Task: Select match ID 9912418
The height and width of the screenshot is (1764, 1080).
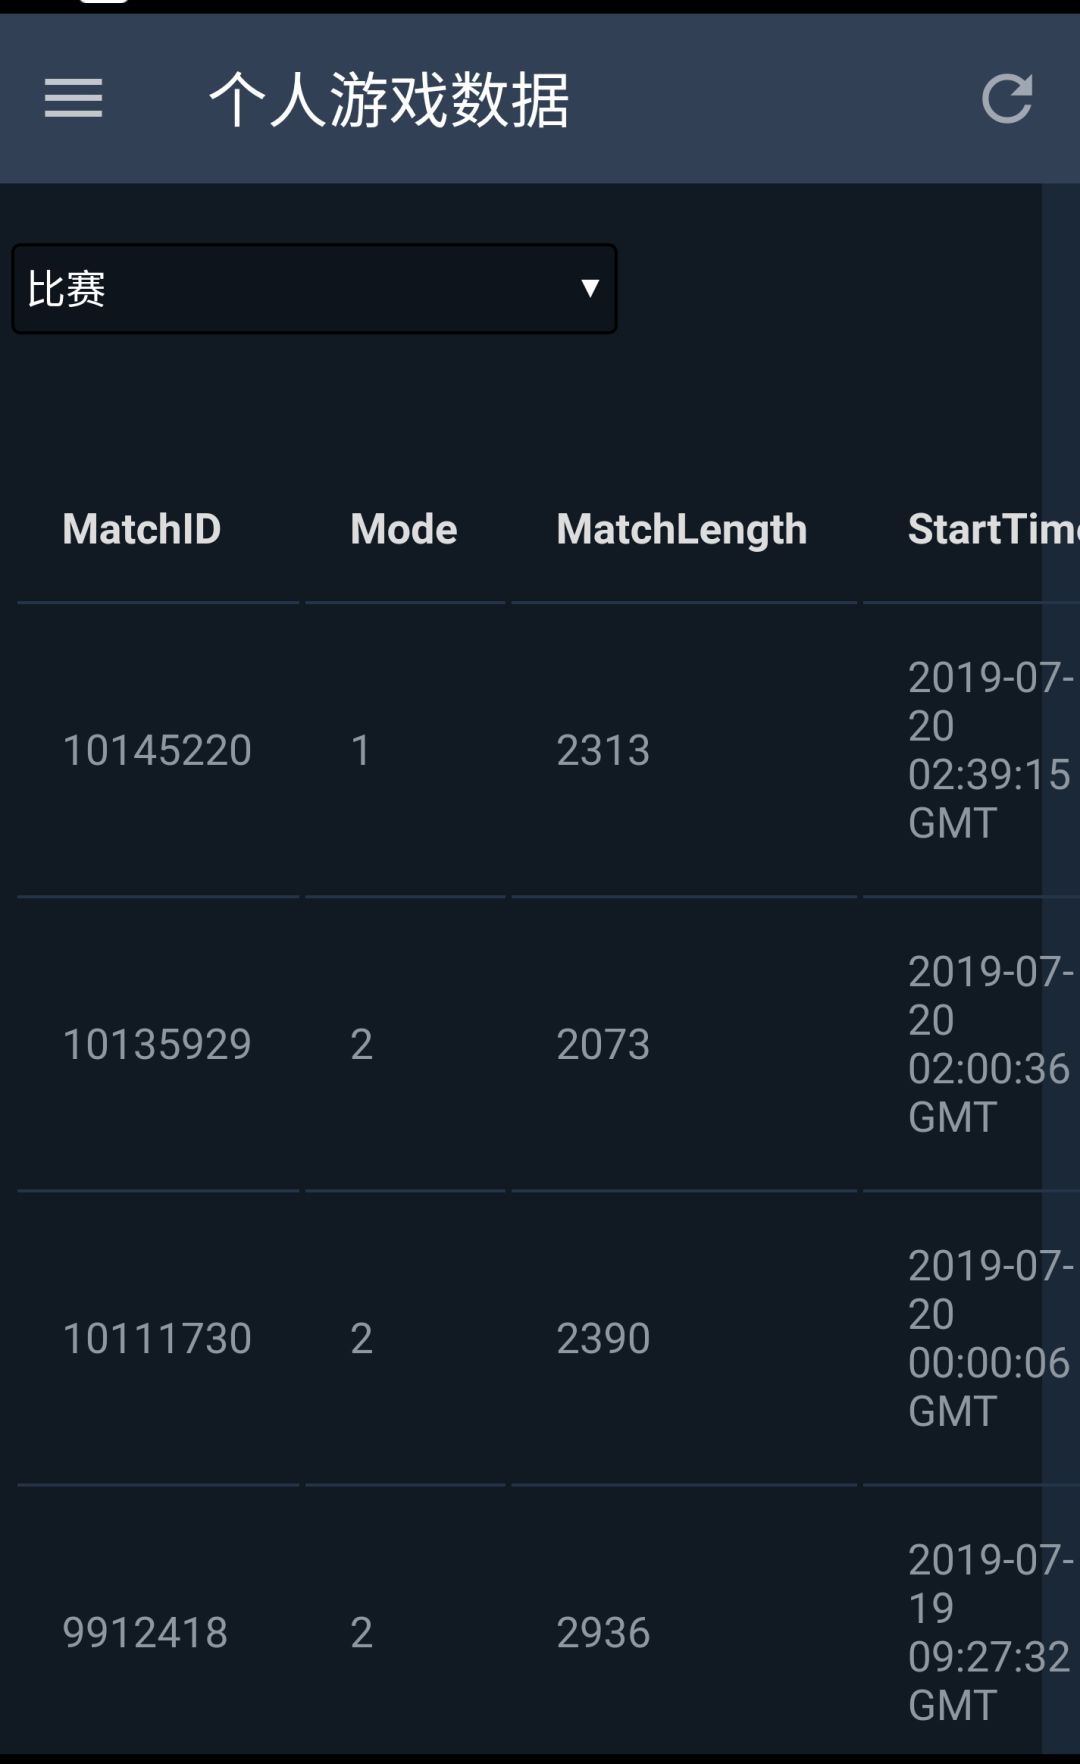Action: click(145, 1632)
